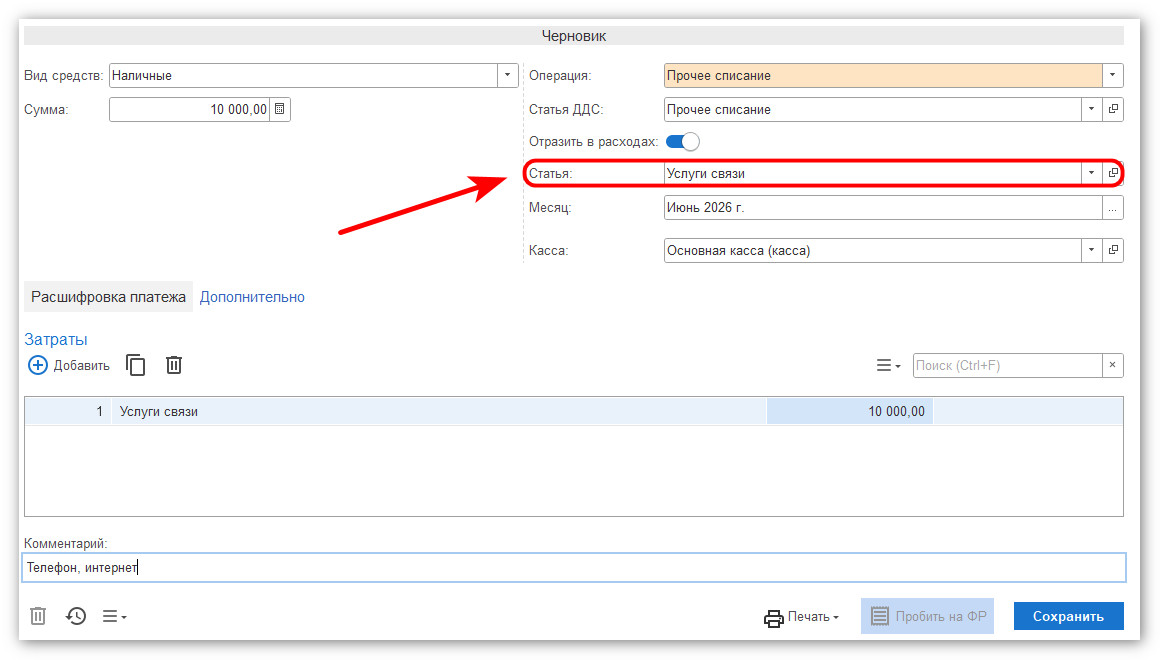Clear the Поиск search field
The image size is (1160, 660).
[1113, 365]
